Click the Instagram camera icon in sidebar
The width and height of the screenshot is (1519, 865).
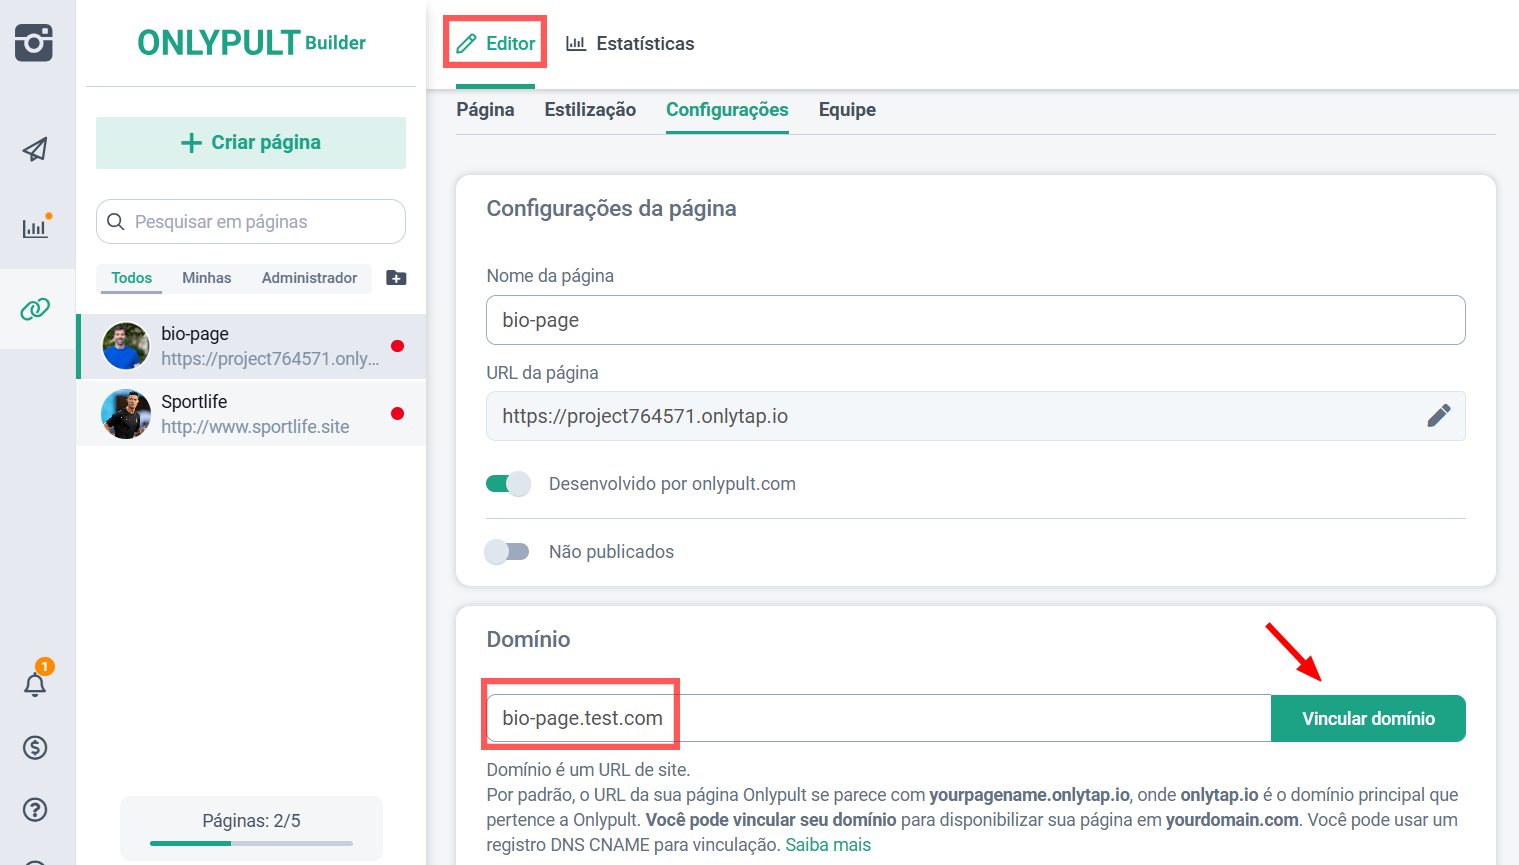34,43
